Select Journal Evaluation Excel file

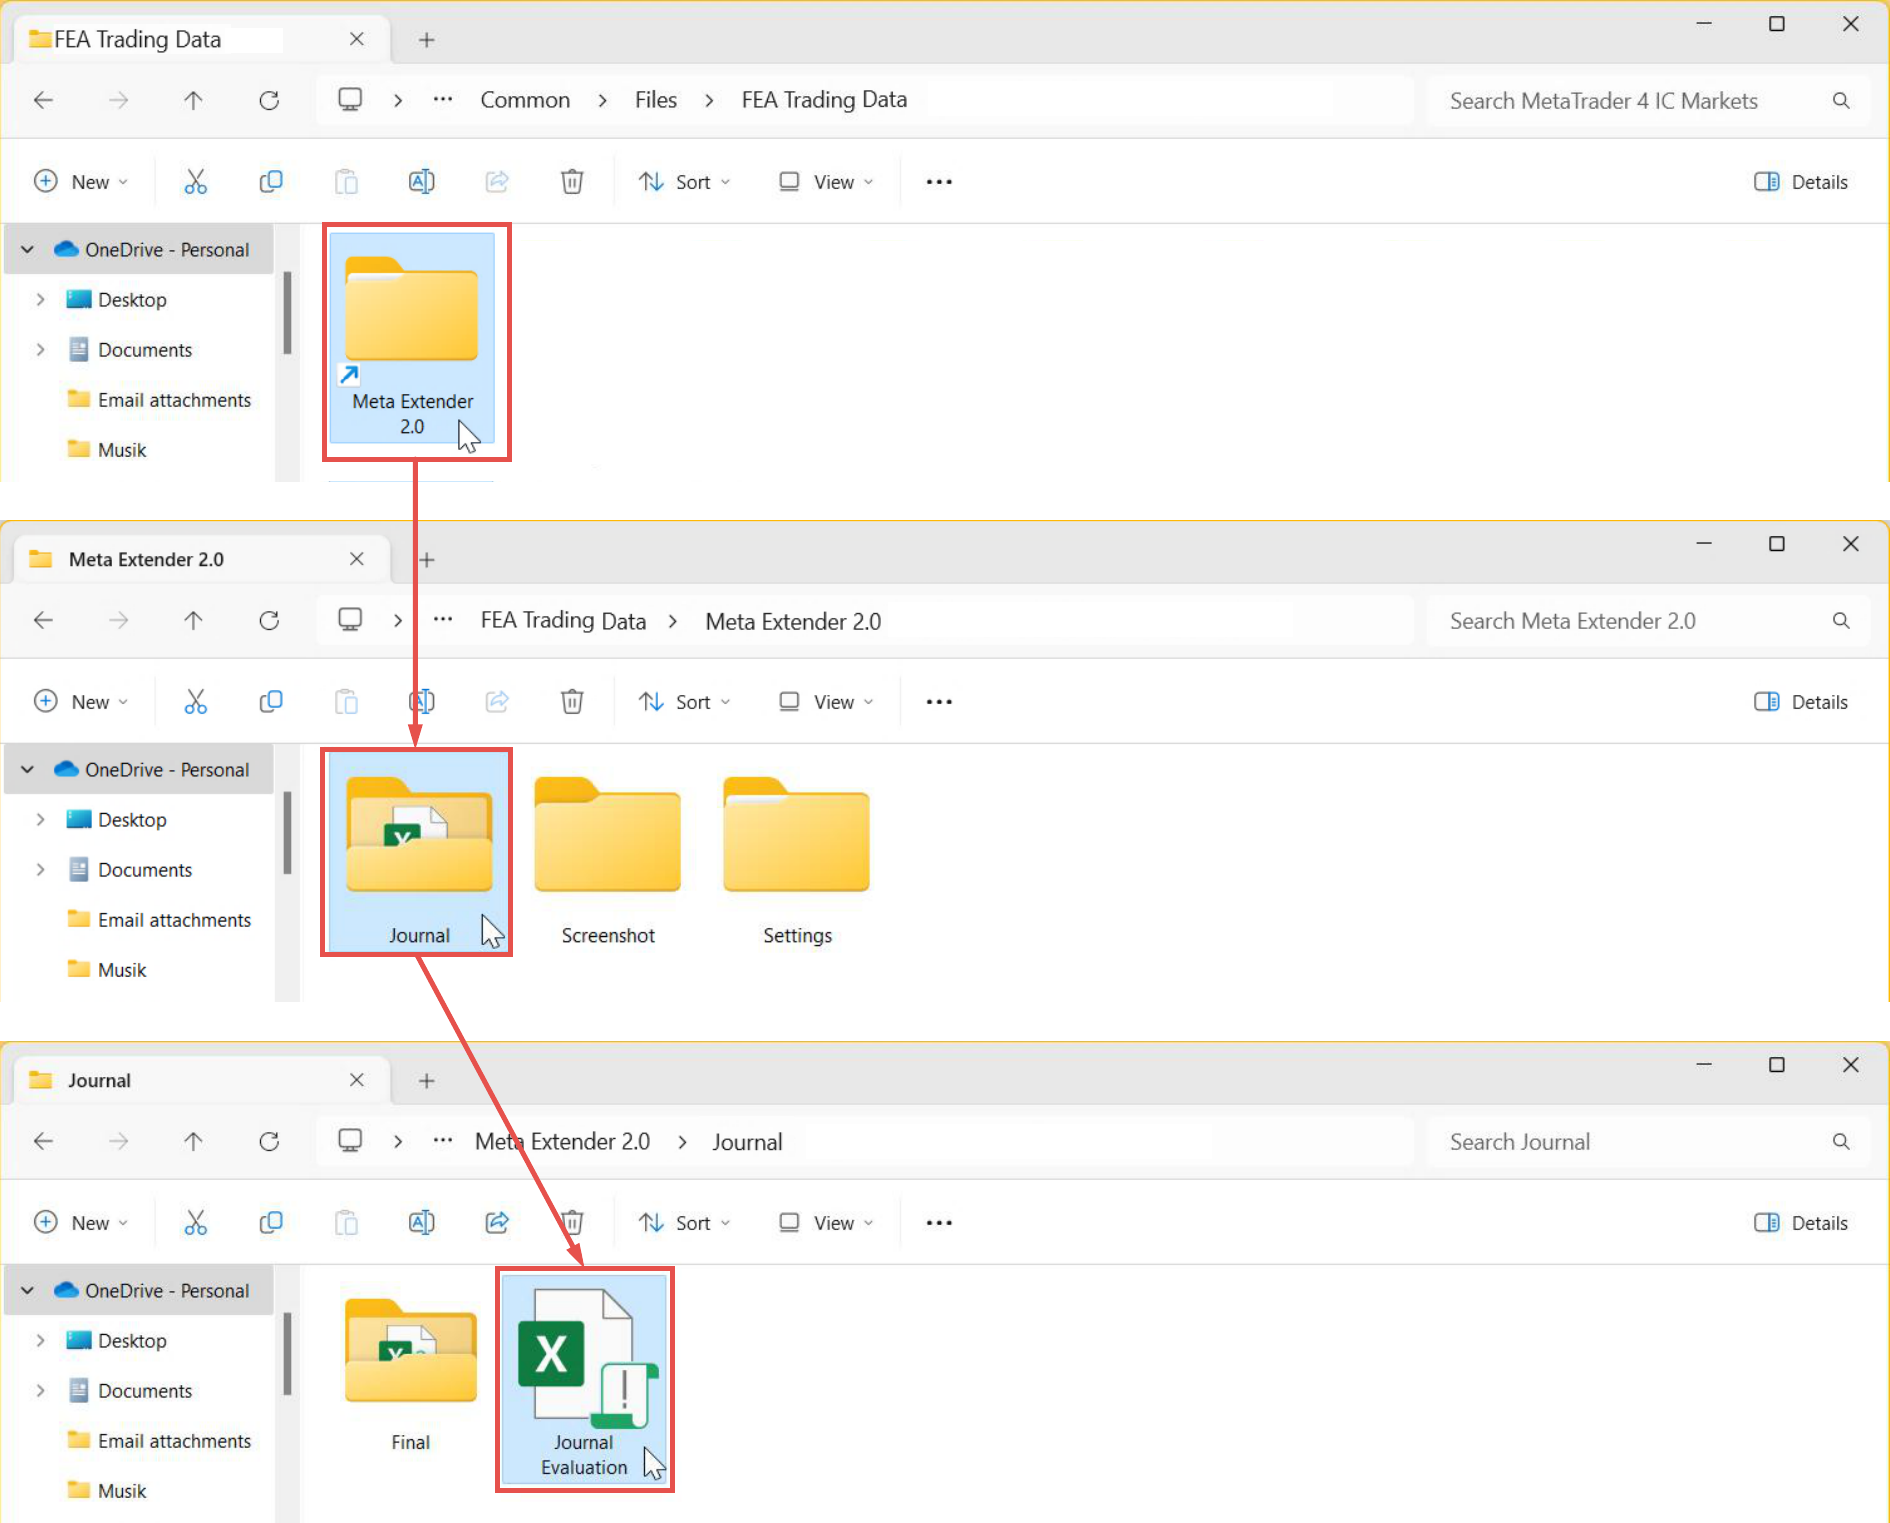point(585,1379)
